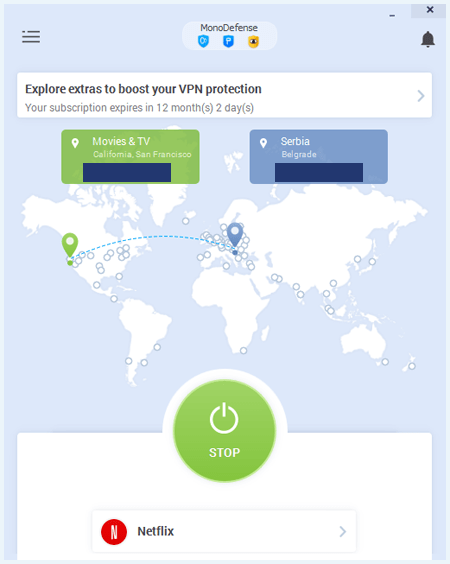Select the New Zealand server dot

pos(412,366)
